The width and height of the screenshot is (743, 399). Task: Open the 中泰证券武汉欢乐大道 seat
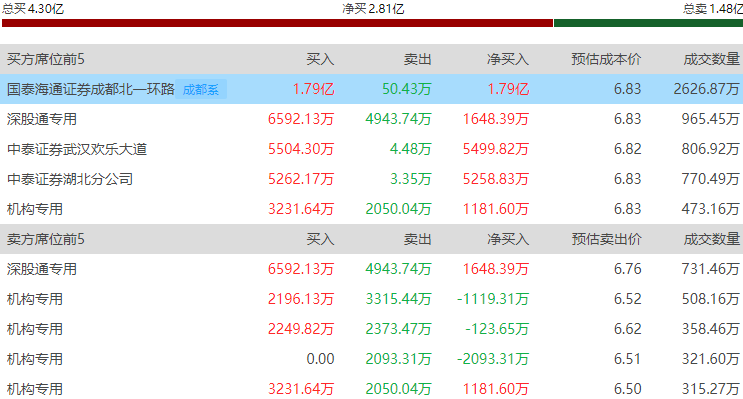click(x=77, y=149)
